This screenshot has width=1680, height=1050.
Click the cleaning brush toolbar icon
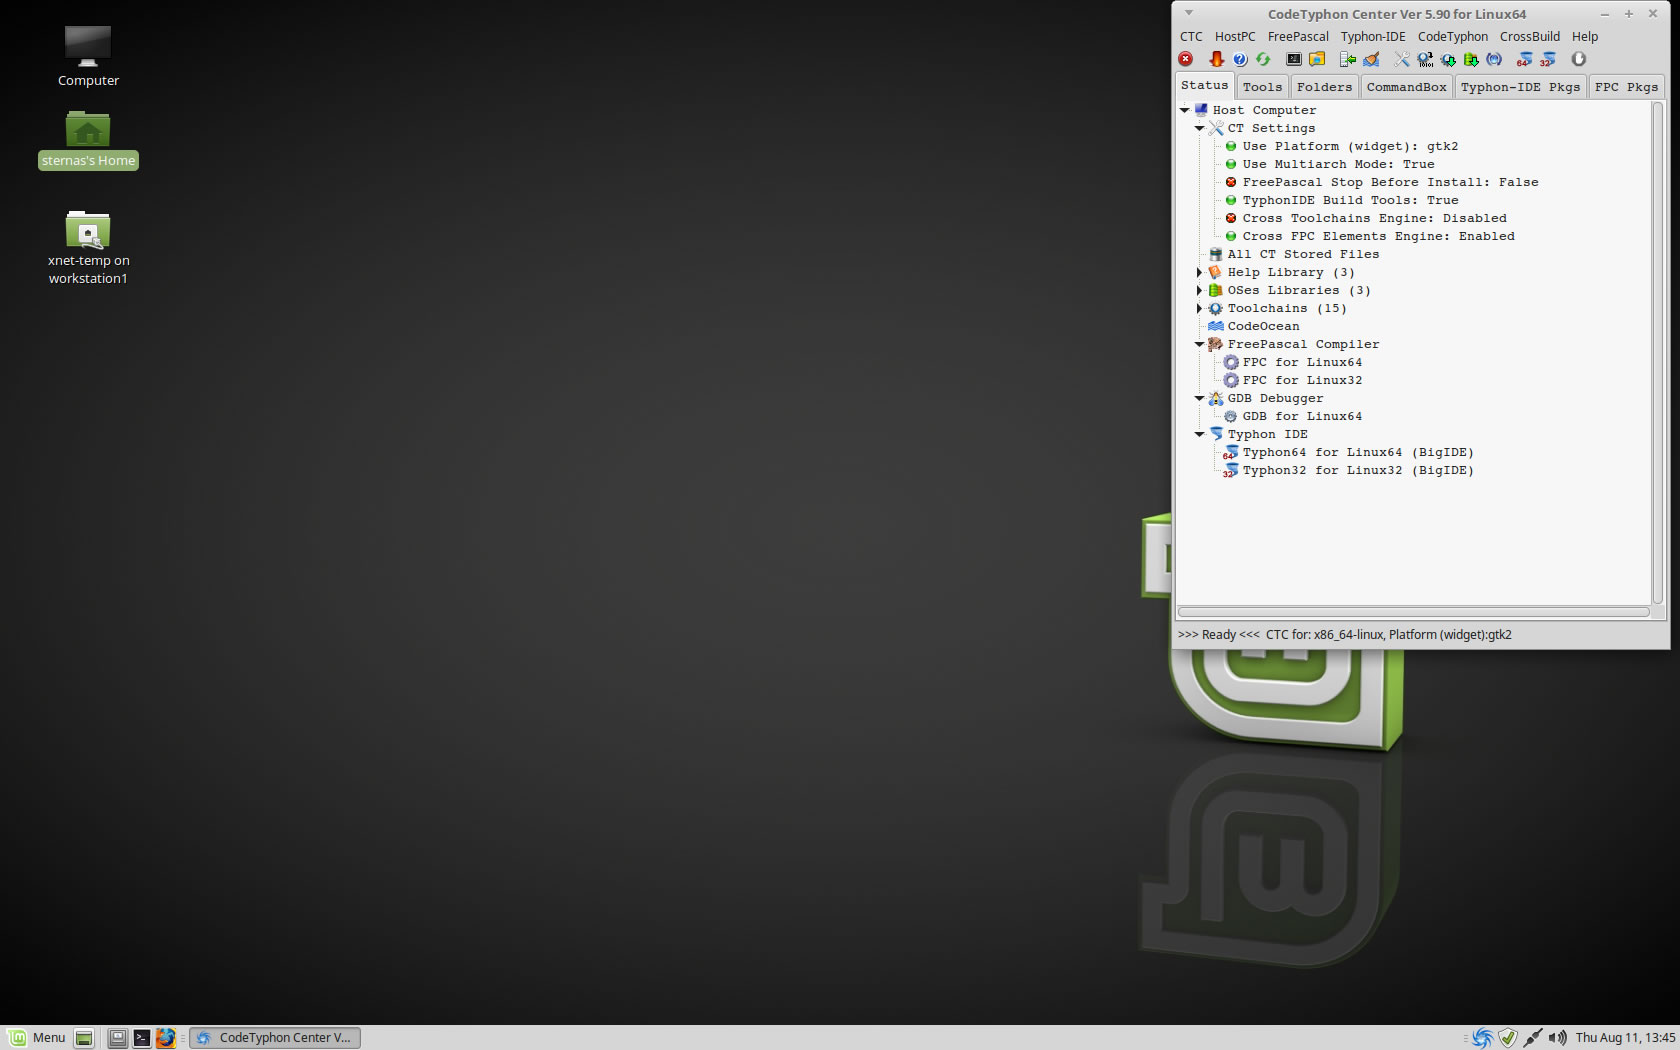click(x=1371, y=59)
